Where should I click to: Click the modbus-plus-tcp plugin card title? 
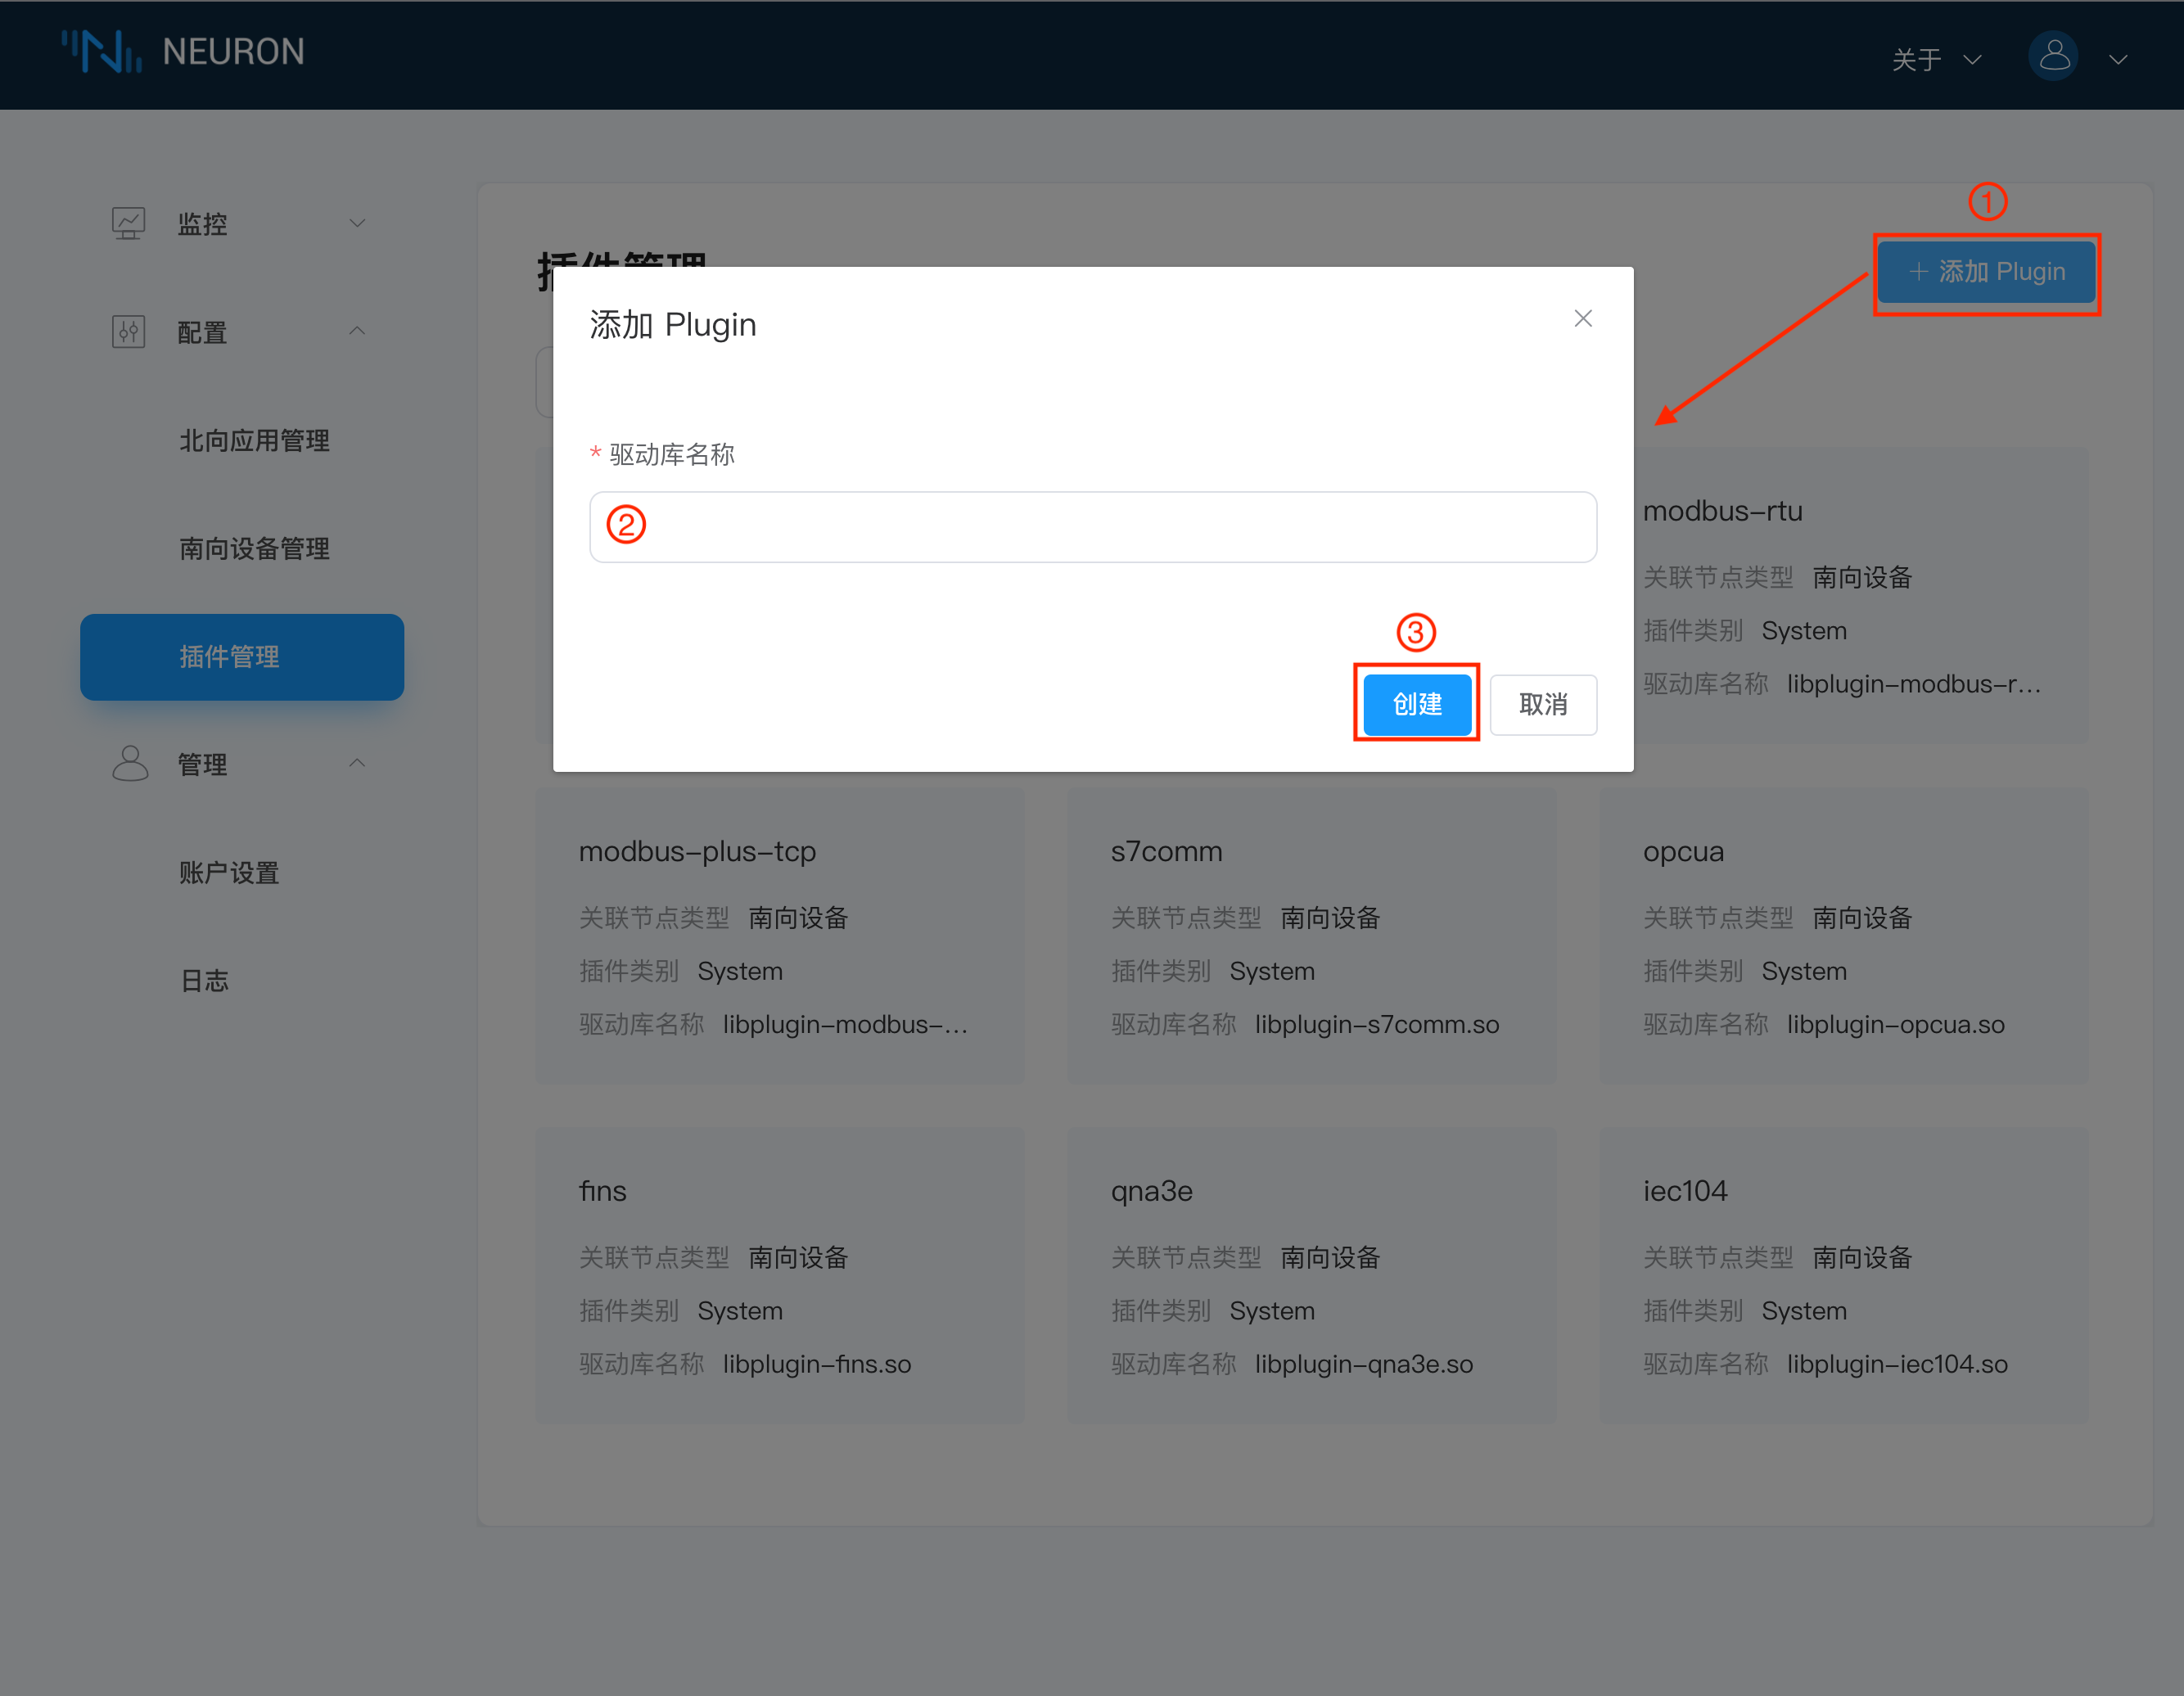coord(697,851)
